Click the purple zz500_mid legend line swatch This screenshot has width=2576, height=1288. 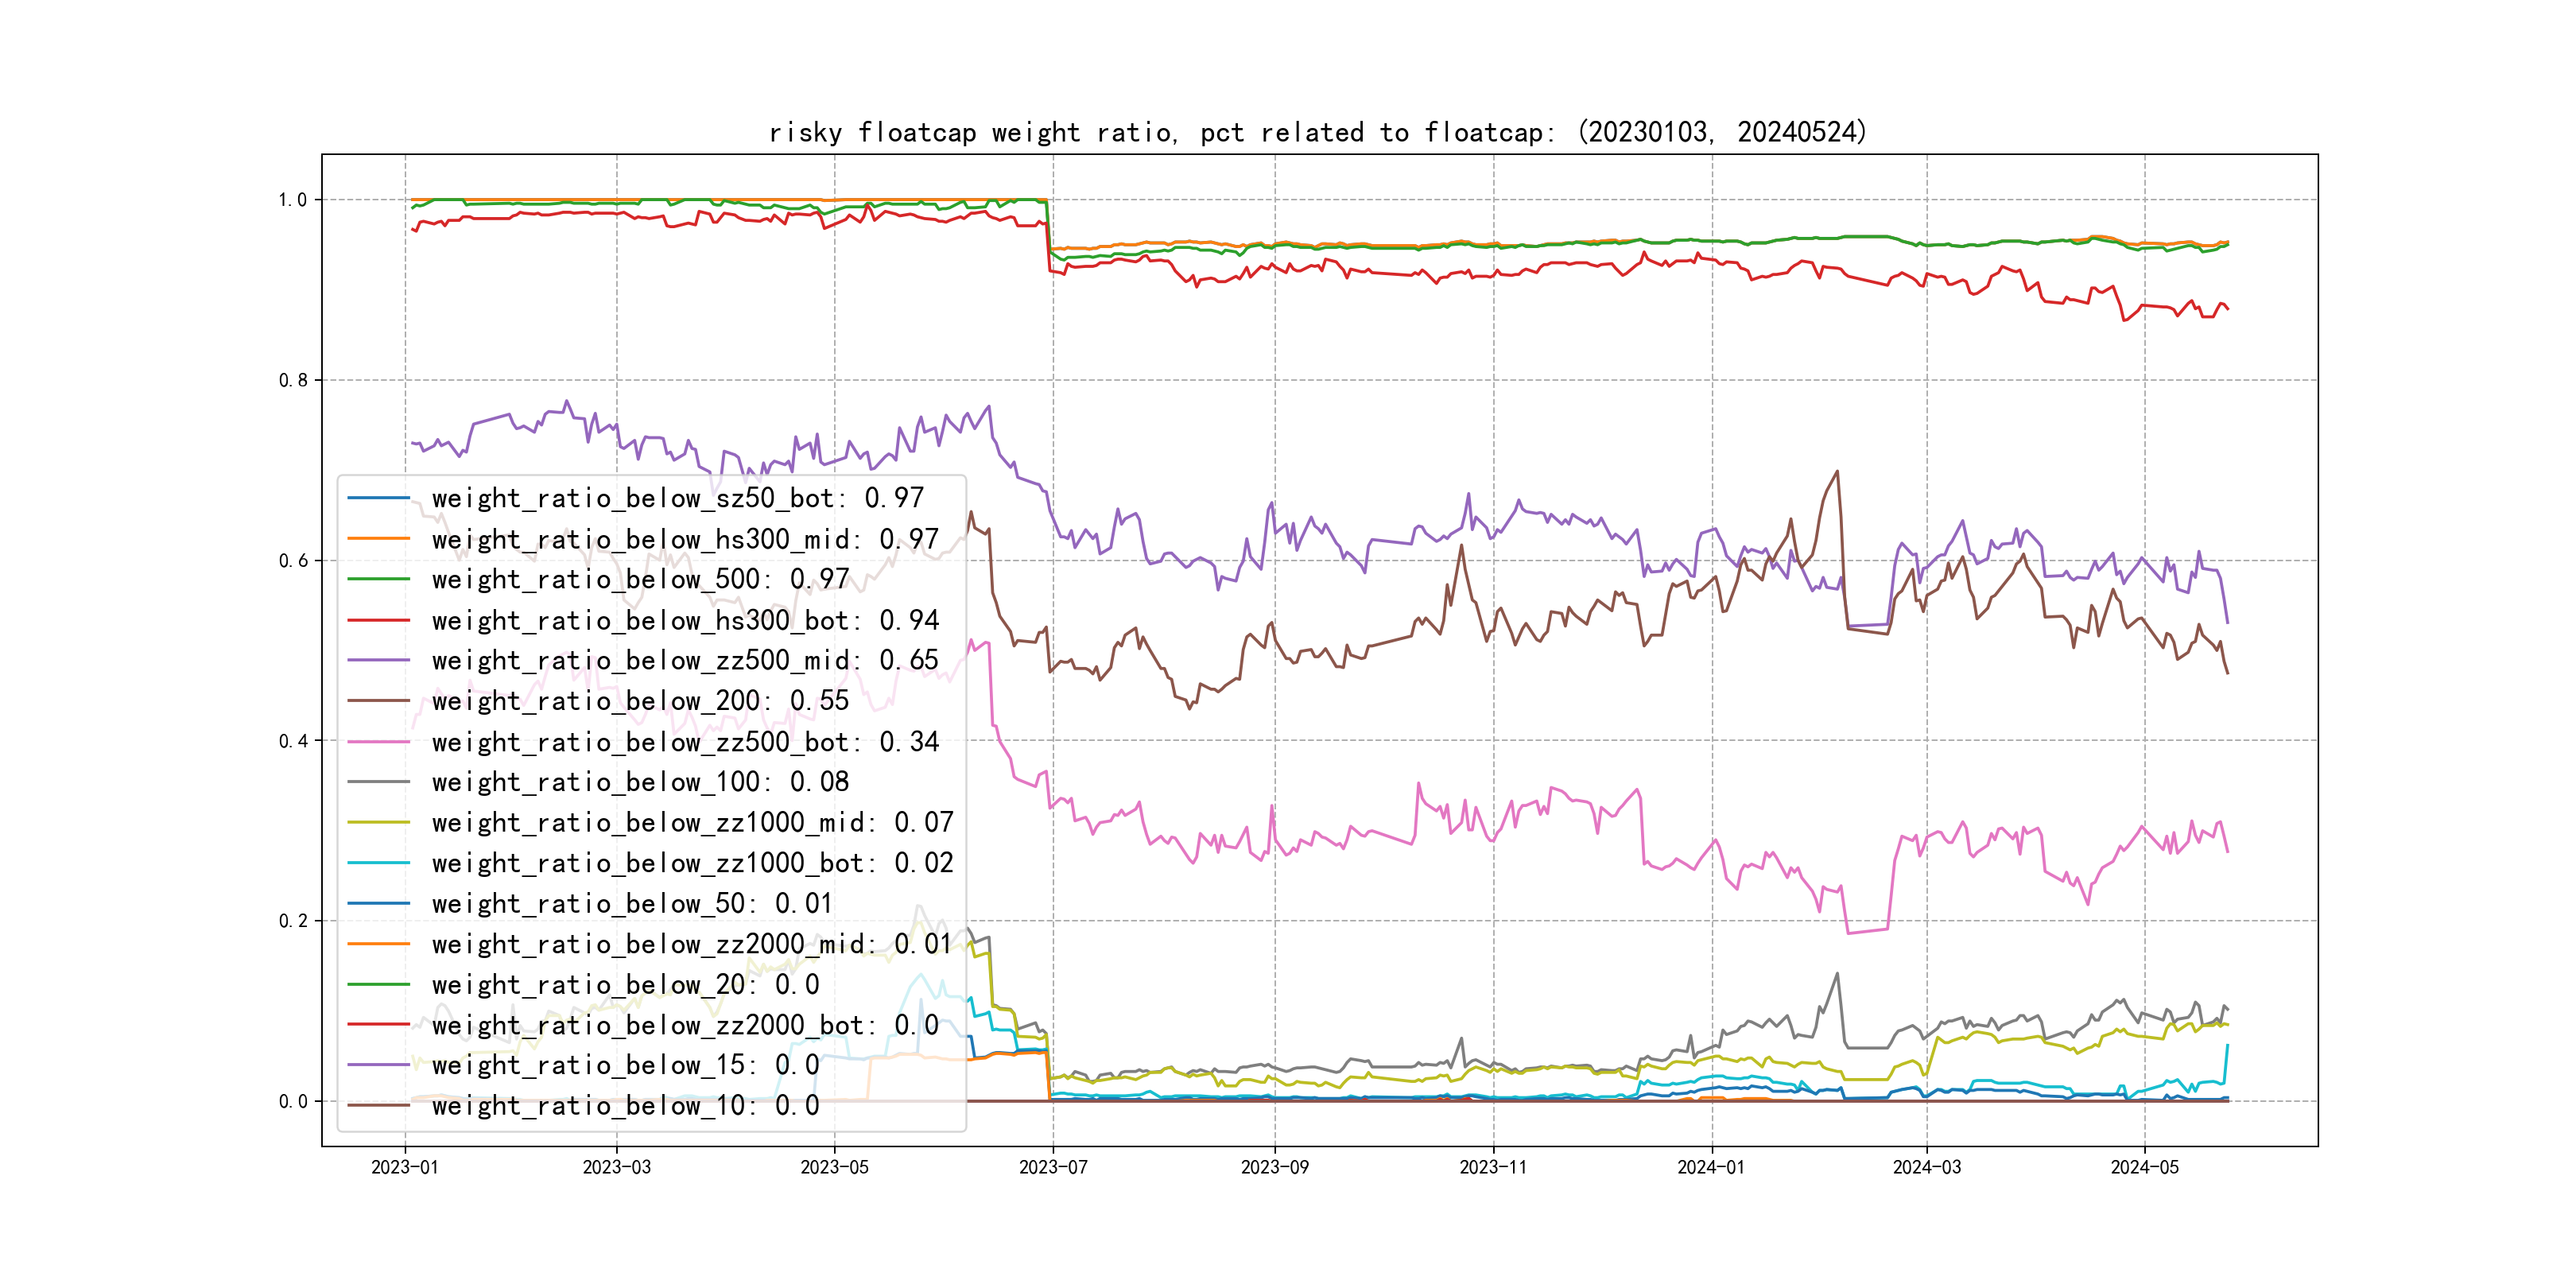(x=378, y=660)
